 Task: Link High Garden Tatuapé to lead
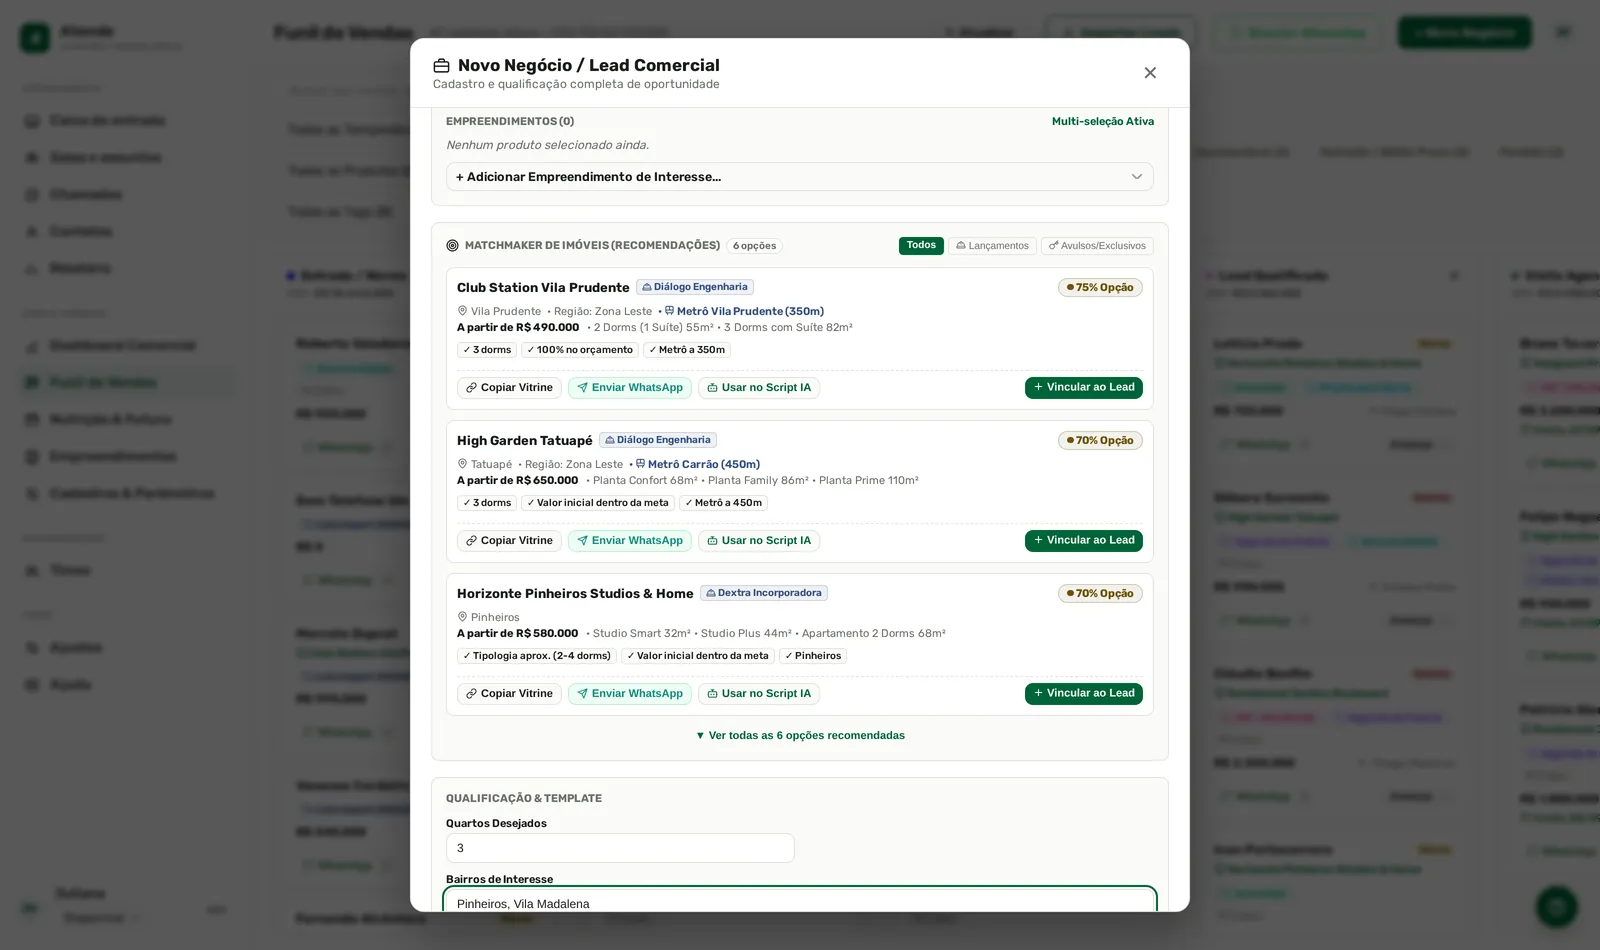[1084, 541]
